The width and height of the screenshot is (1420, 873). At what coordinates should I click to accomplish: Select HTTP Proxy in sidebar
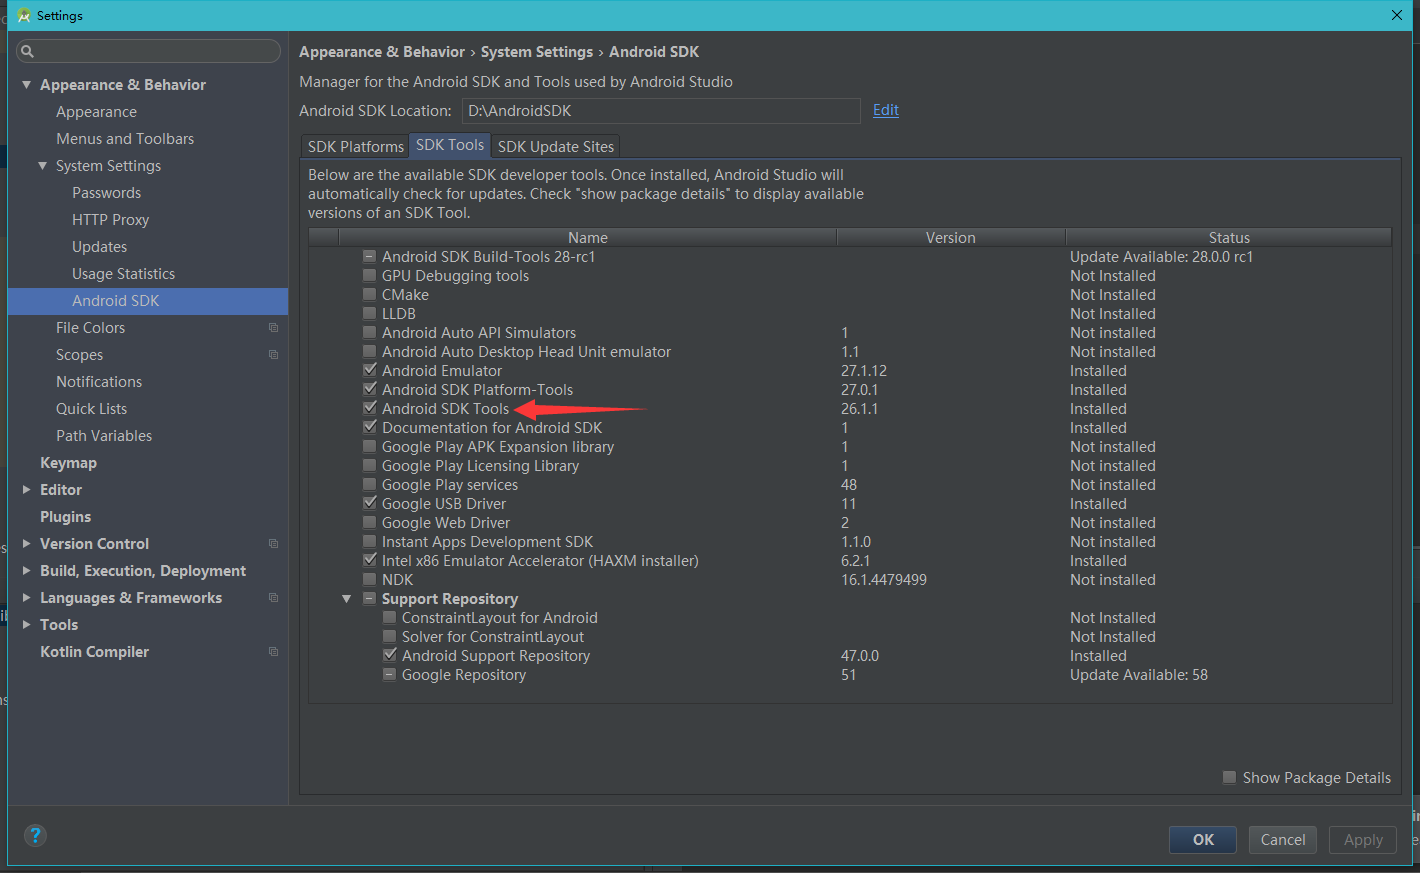[x=110, y=220]
